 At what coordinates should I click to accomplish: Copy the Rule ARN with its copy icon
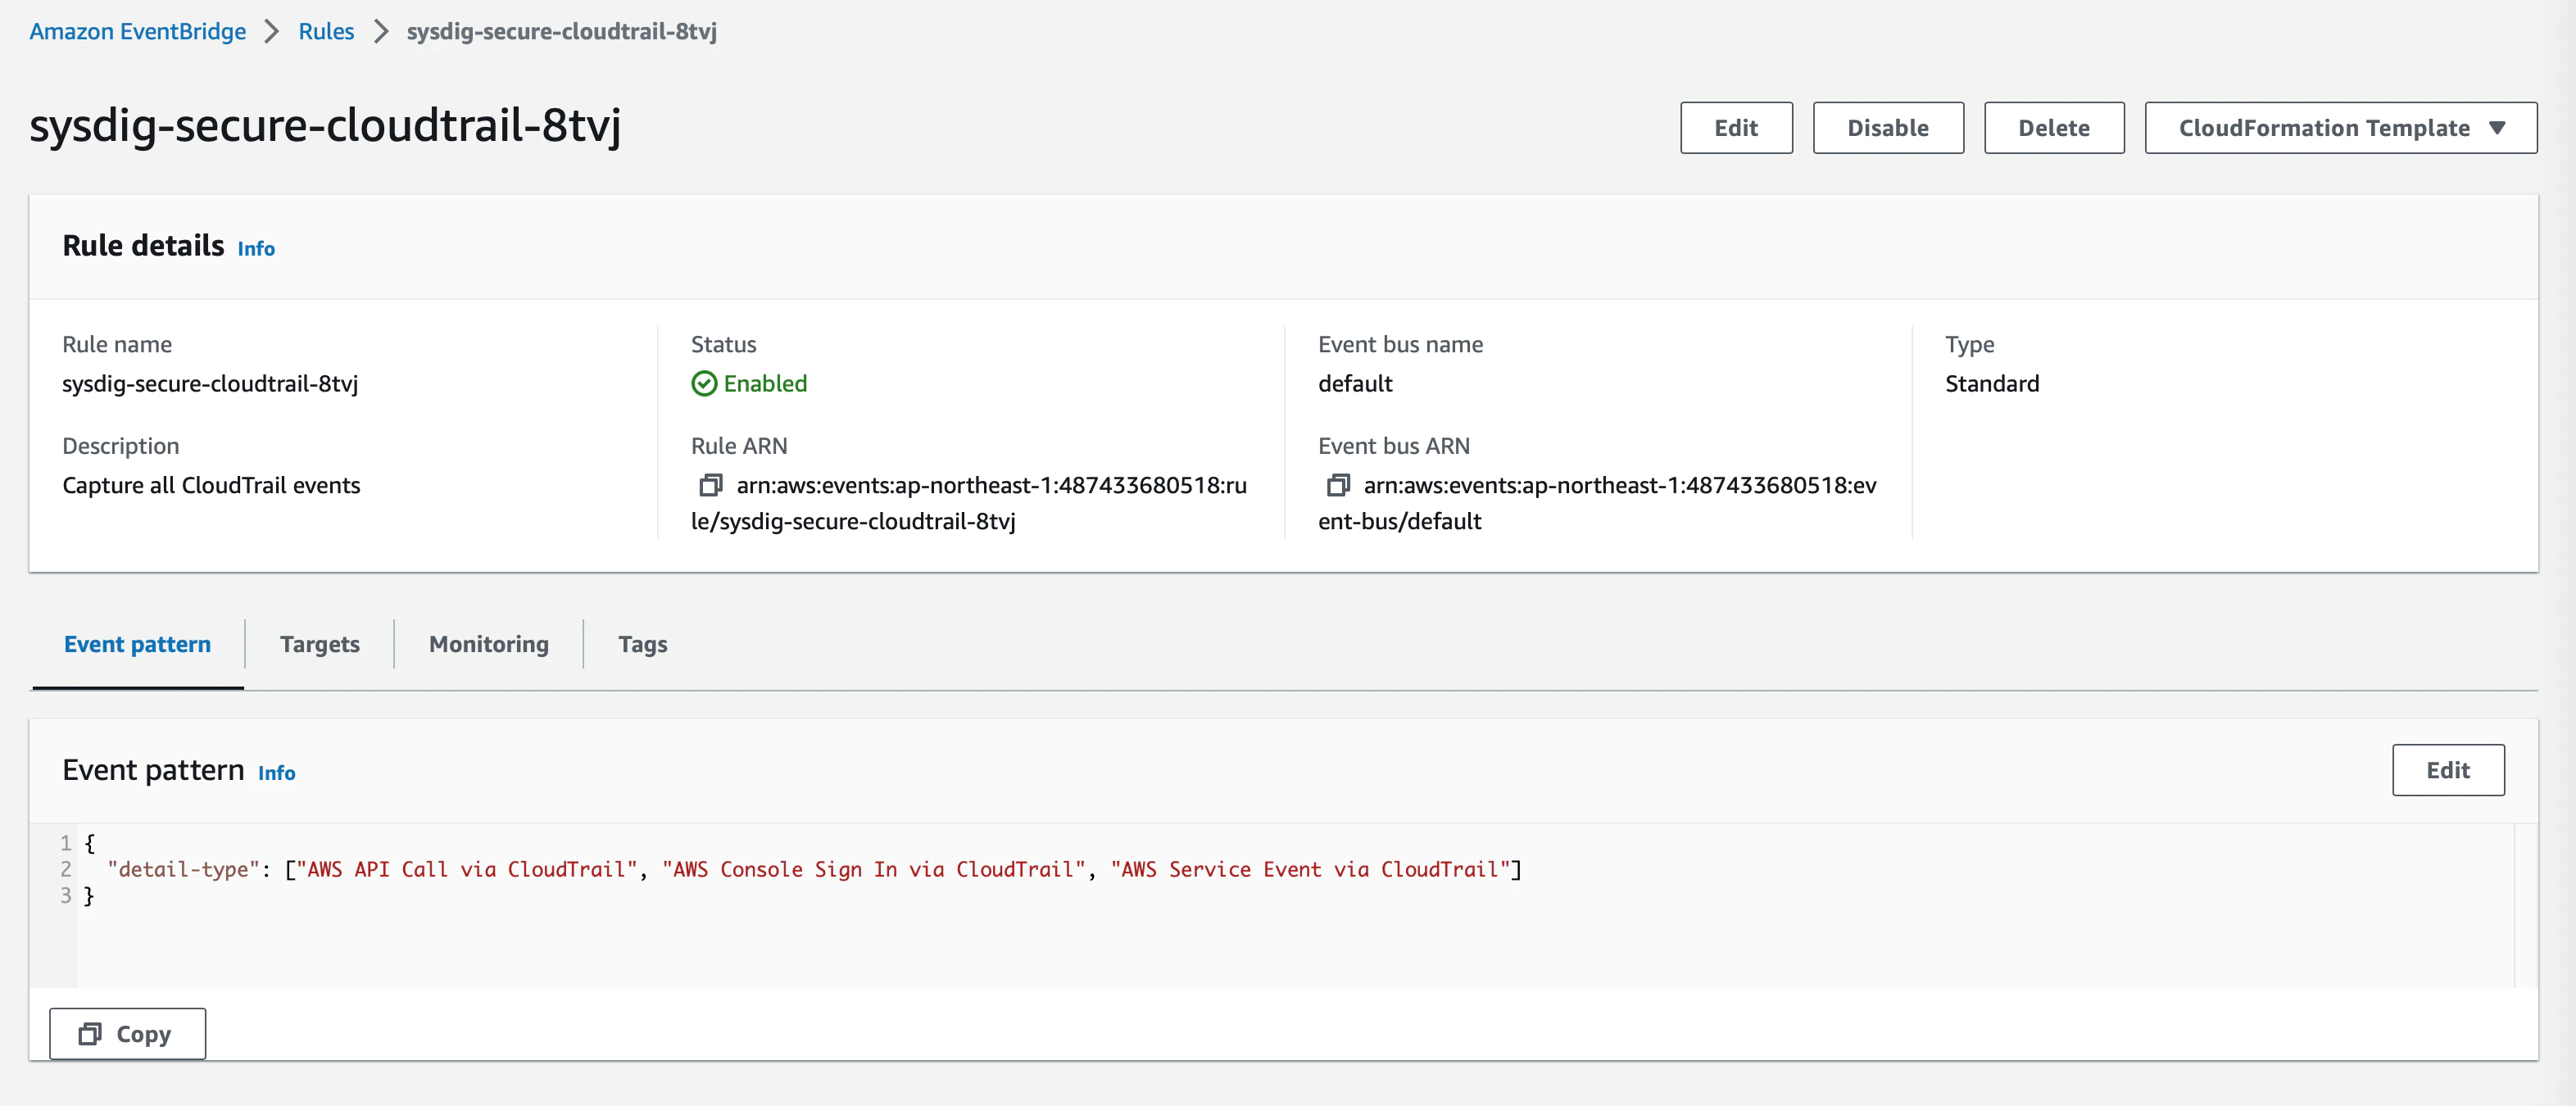coord(710,486)
